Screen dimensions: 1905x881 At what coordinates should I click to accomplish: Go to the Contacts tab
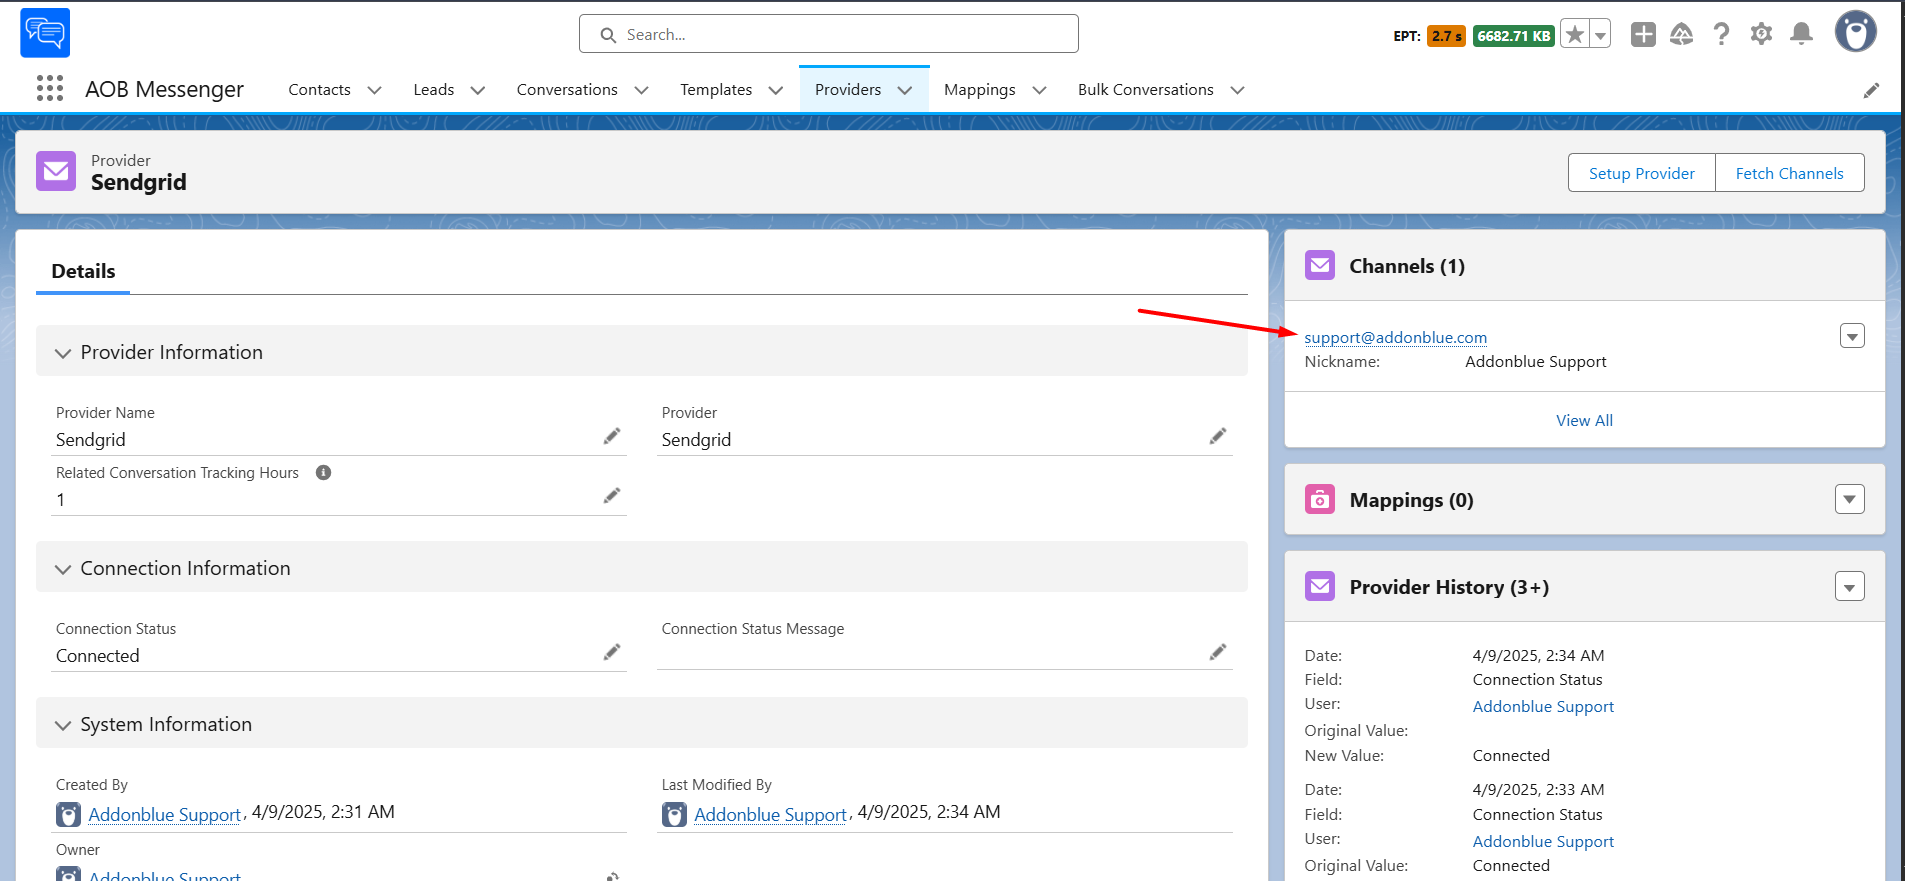coord(319,90)
